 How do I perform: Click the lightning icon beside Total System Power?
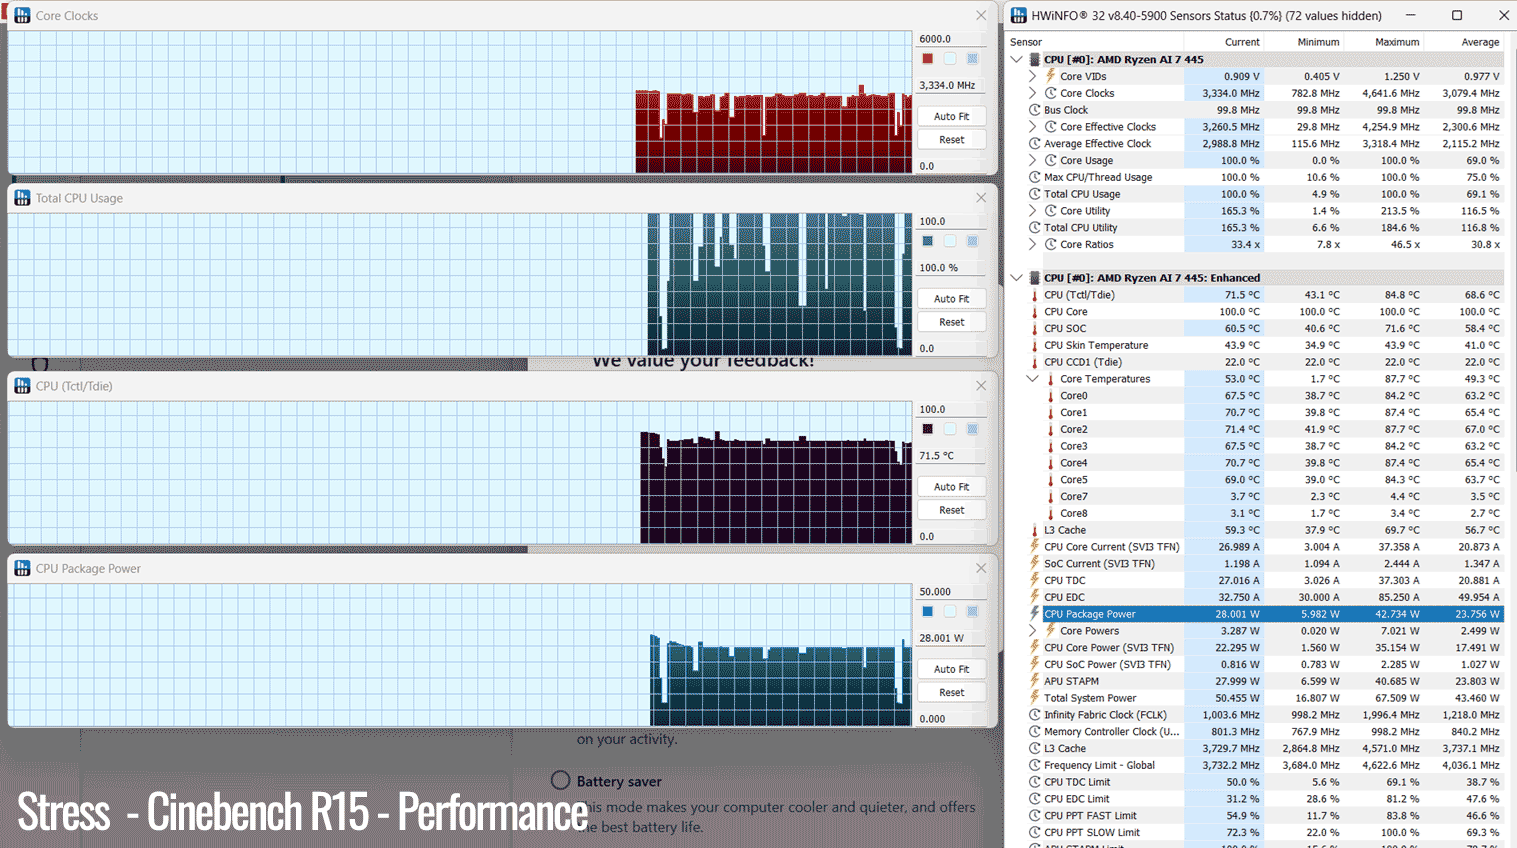[1035, 698]
